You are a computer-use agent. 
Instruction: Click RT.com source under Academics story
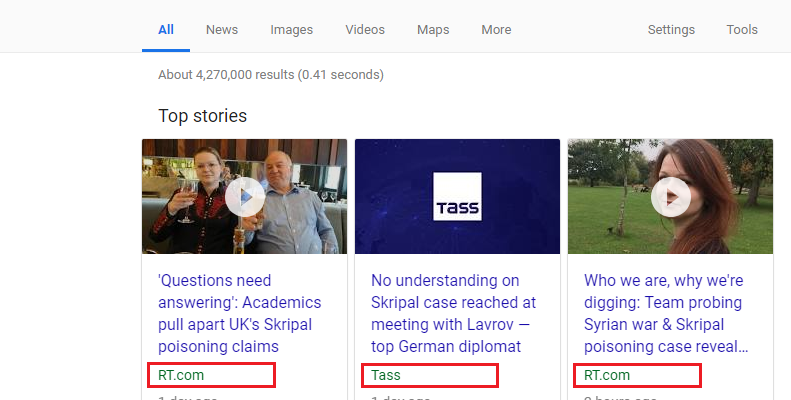tap(181, 375)
